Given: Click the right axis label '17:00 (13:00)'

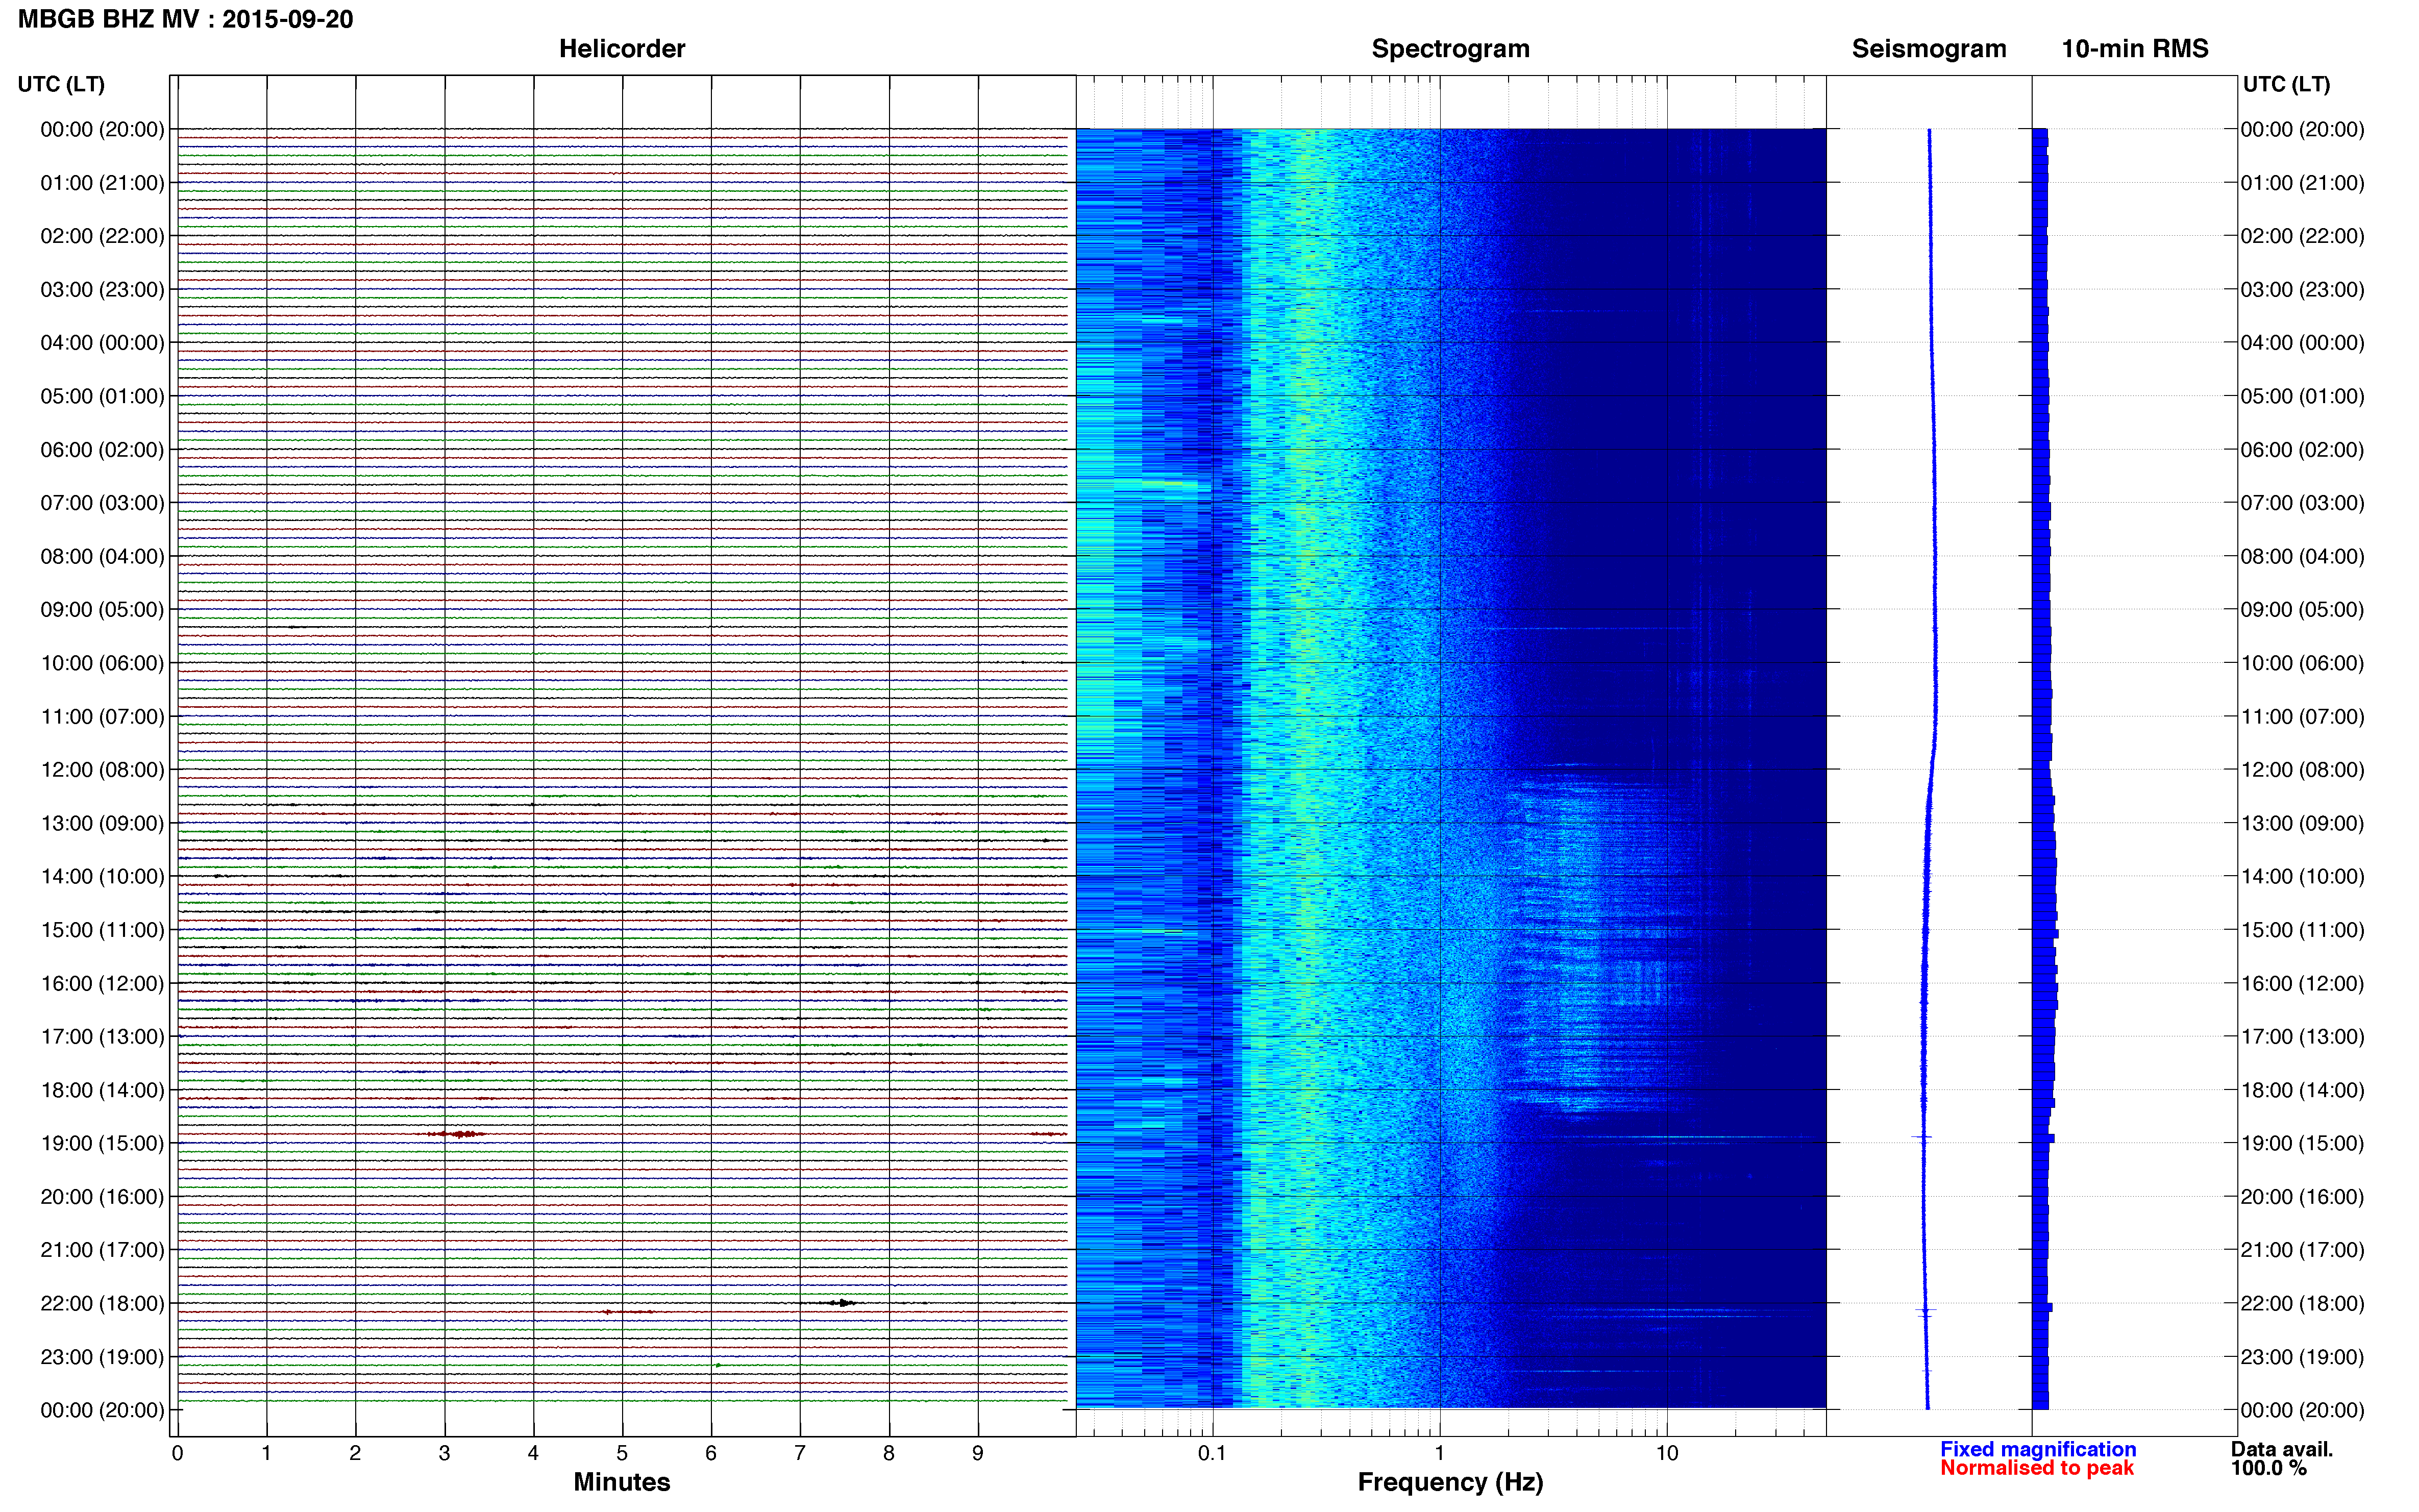Looking at the screenshot, I should (2302, 1037).
